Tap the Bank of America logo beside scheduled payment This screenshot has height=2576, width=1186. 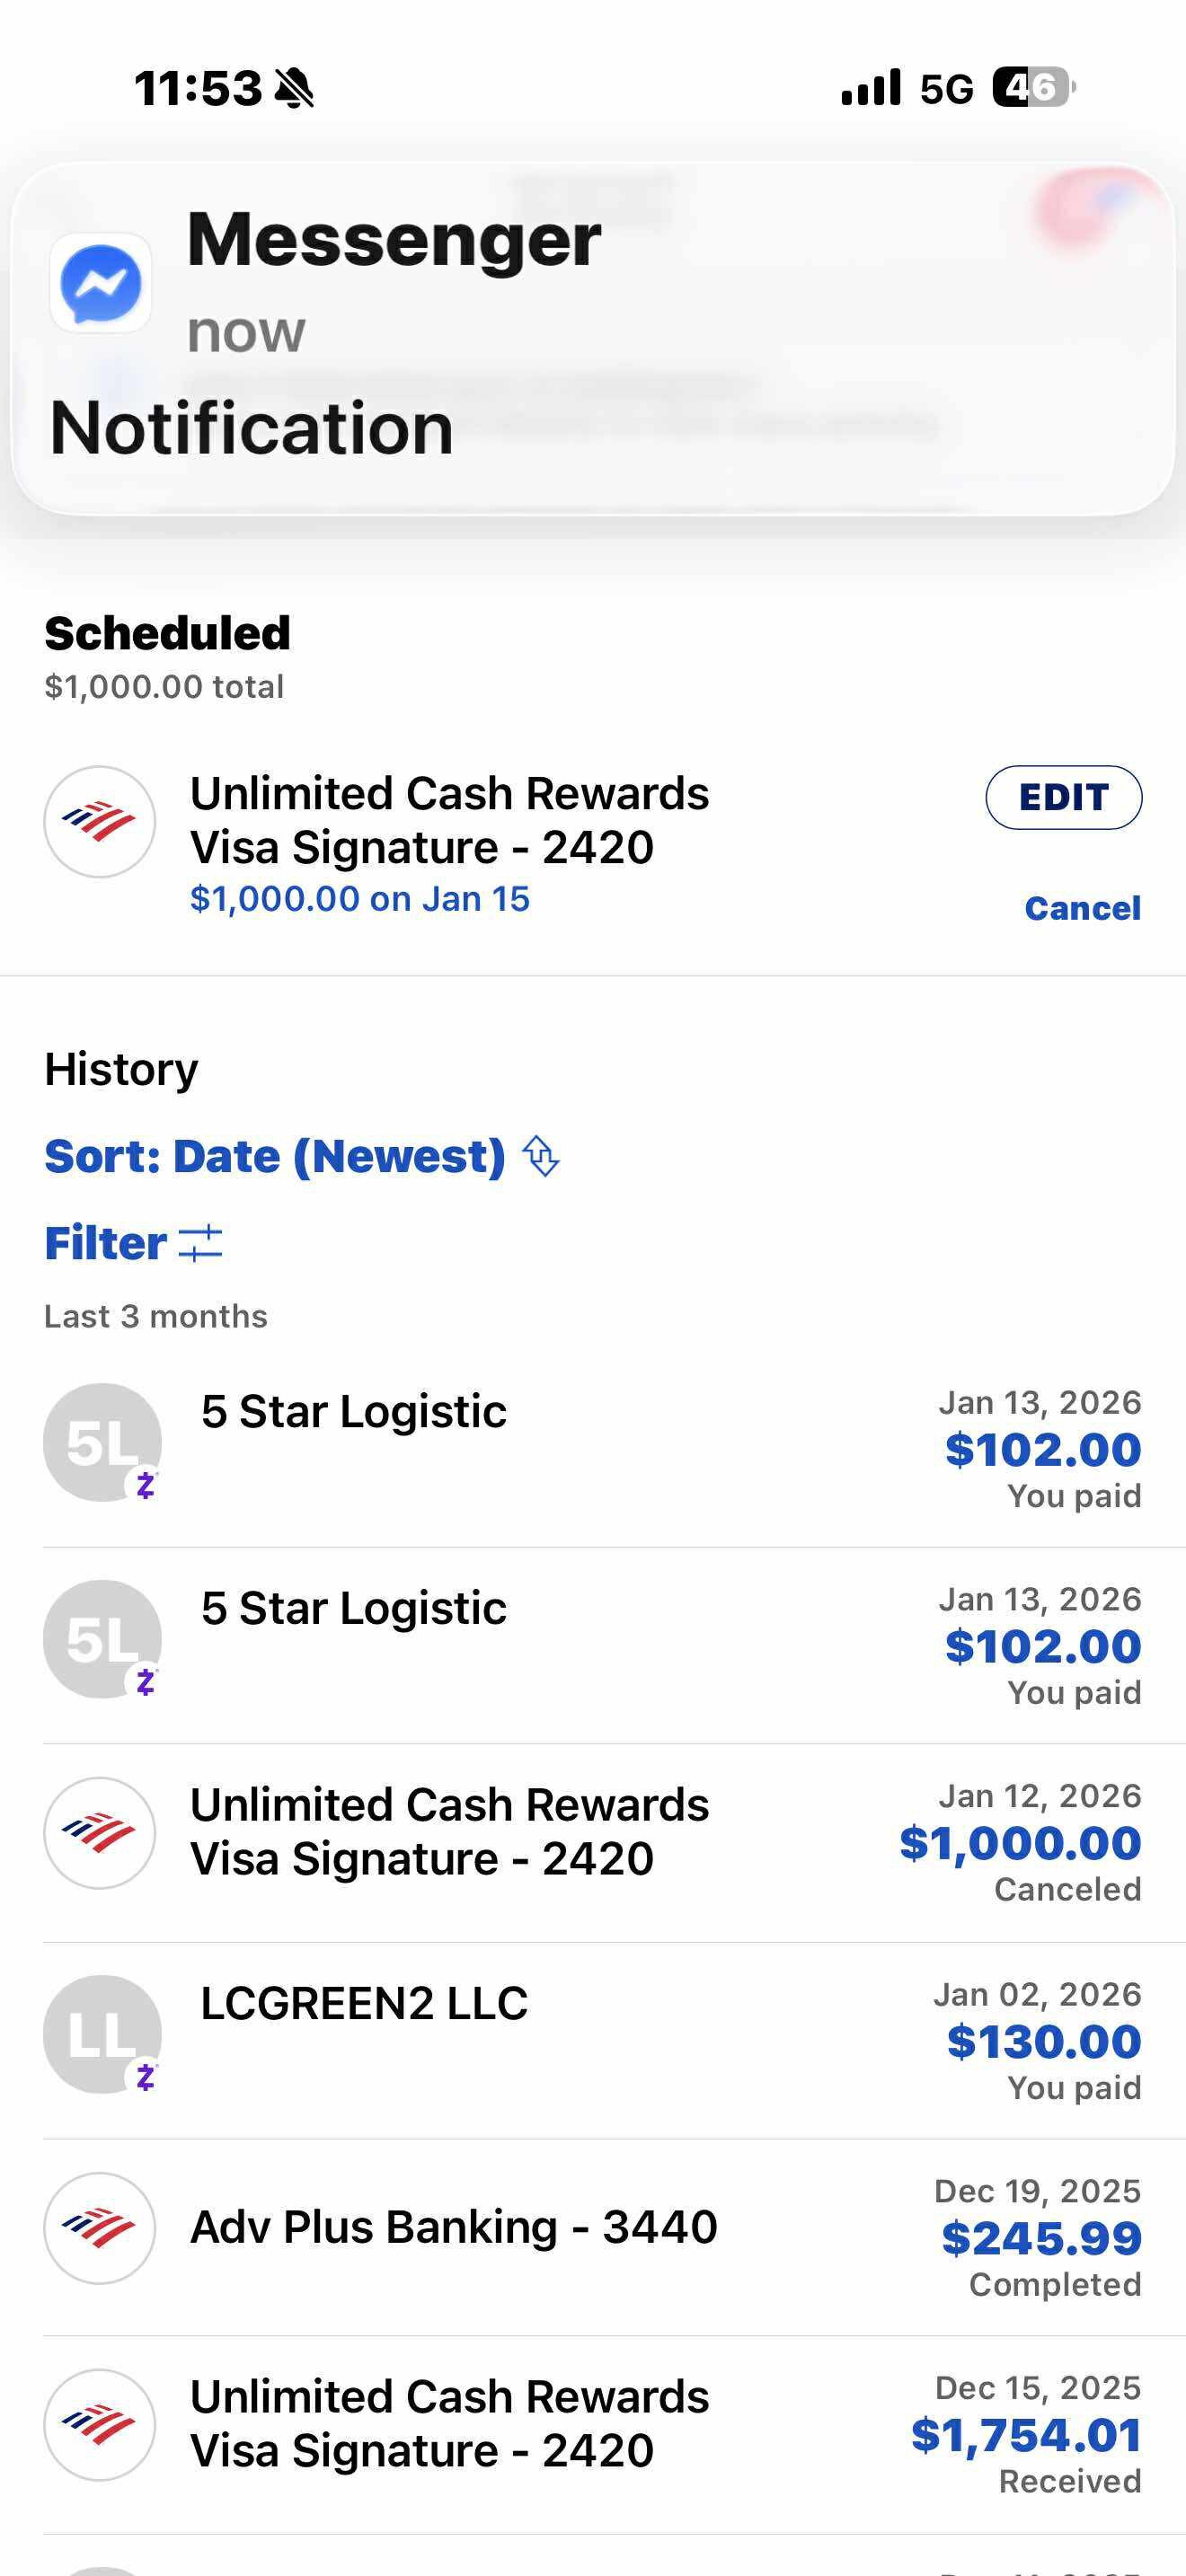click(100, 822)
